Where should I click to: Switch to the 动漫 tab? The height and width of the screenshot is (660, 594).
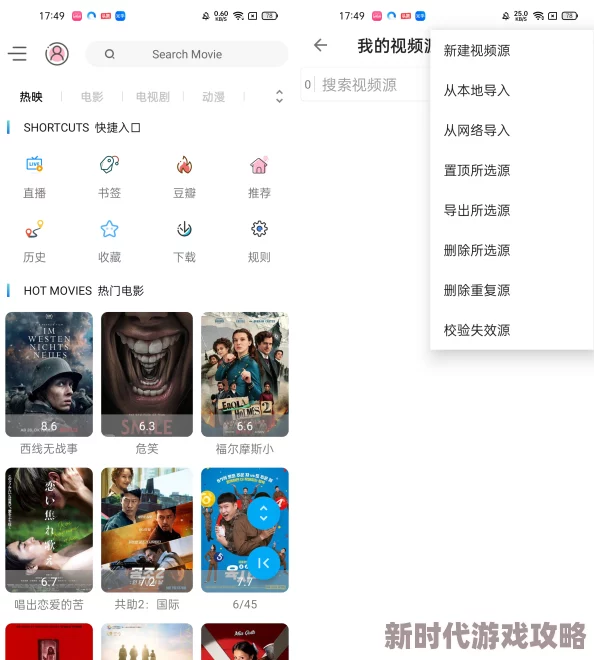click(x=213, y=97)
